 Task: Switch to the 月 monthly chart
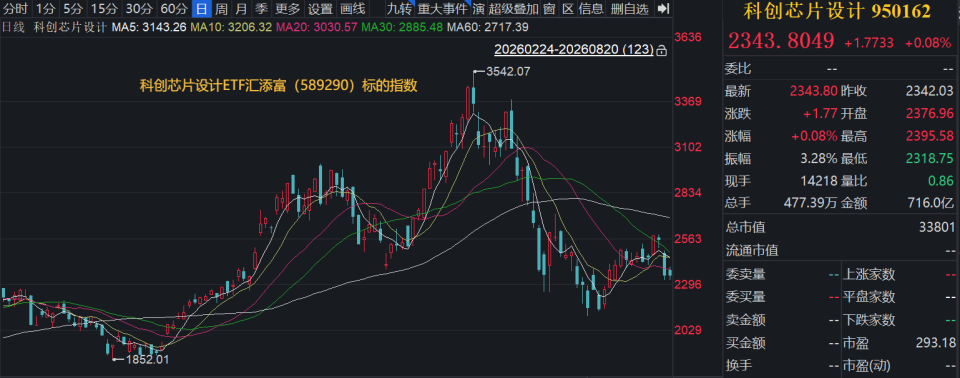[x=241, y=9]
